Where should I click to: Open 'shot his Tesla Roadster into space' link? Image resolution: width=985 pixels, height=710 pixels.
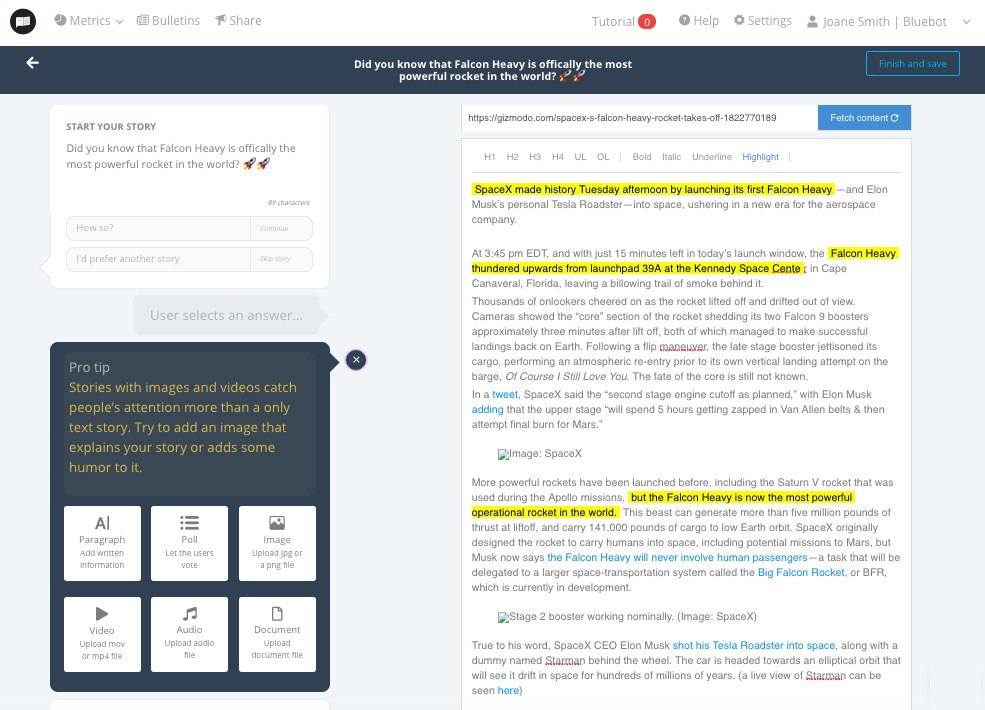tap(754, 645)
